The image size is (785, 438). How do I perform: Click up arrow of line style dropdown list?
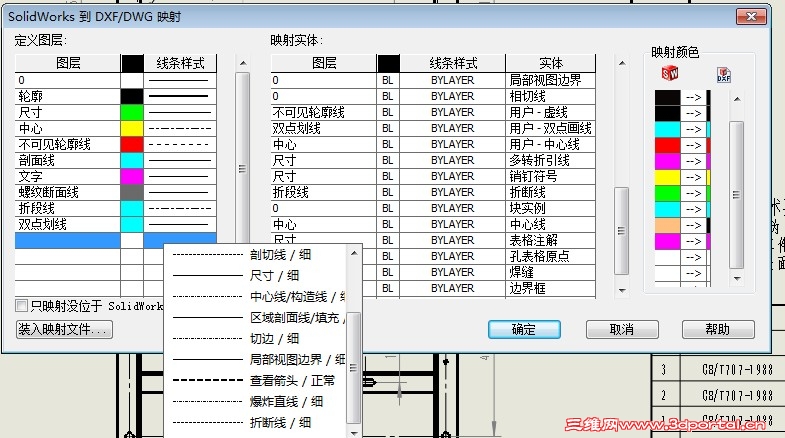(354, 253)
